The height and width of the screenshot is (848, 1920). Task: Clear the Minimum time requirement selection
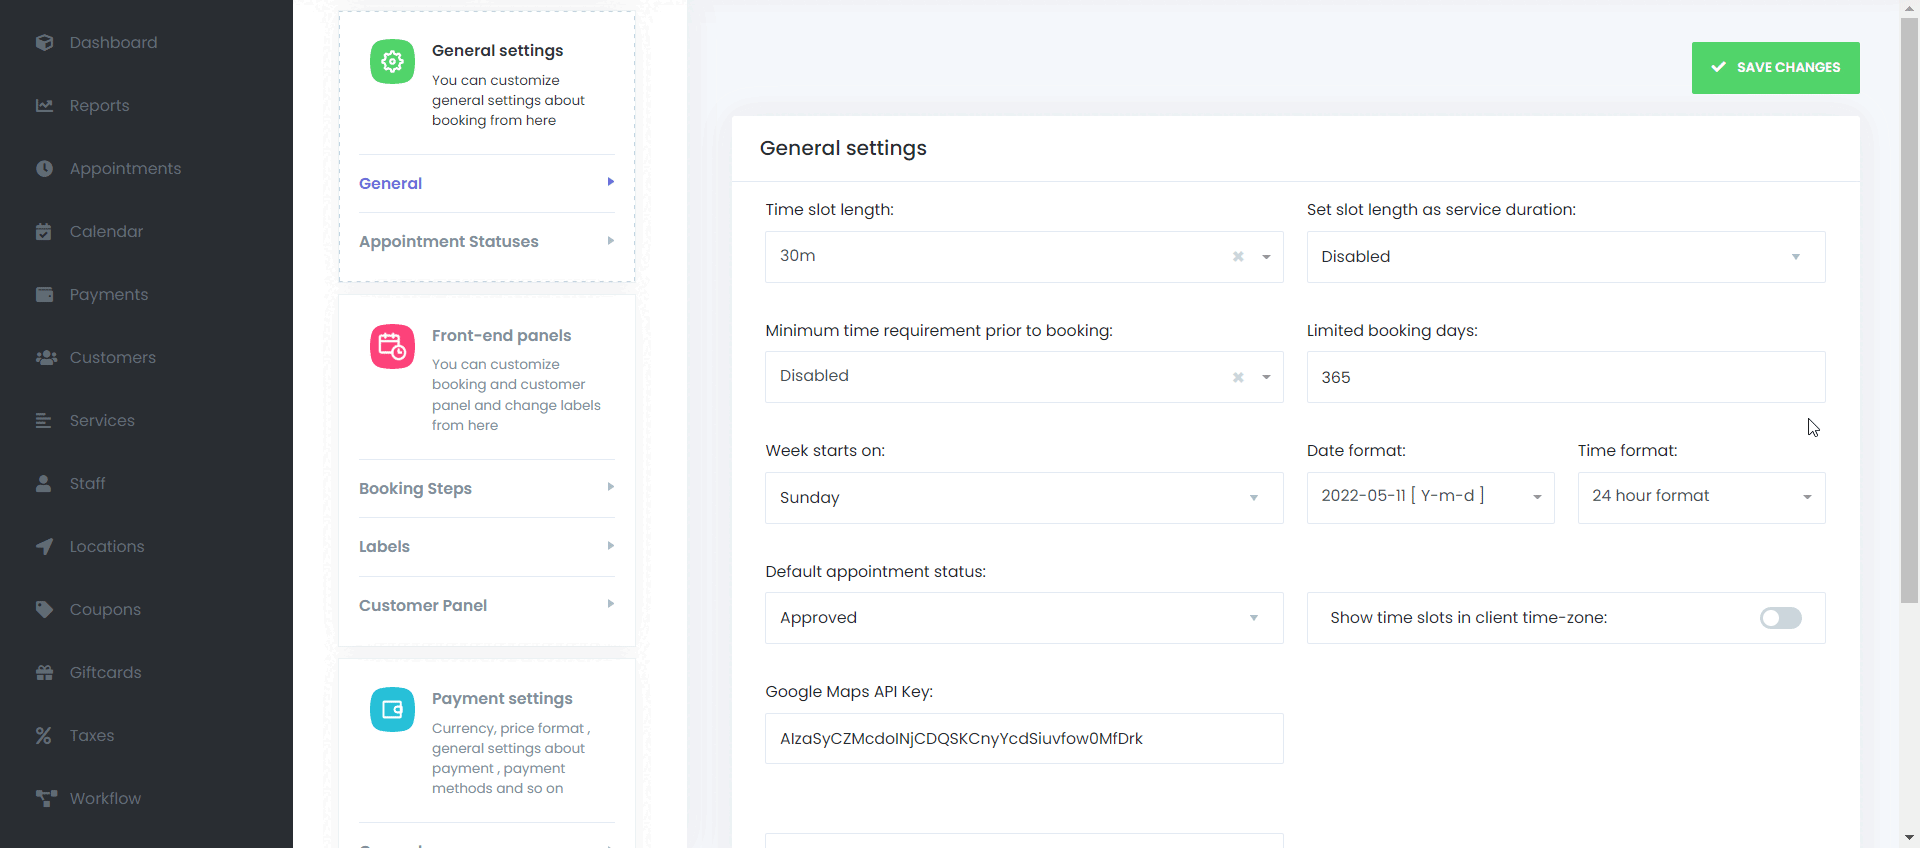[x=1238, y=377]
